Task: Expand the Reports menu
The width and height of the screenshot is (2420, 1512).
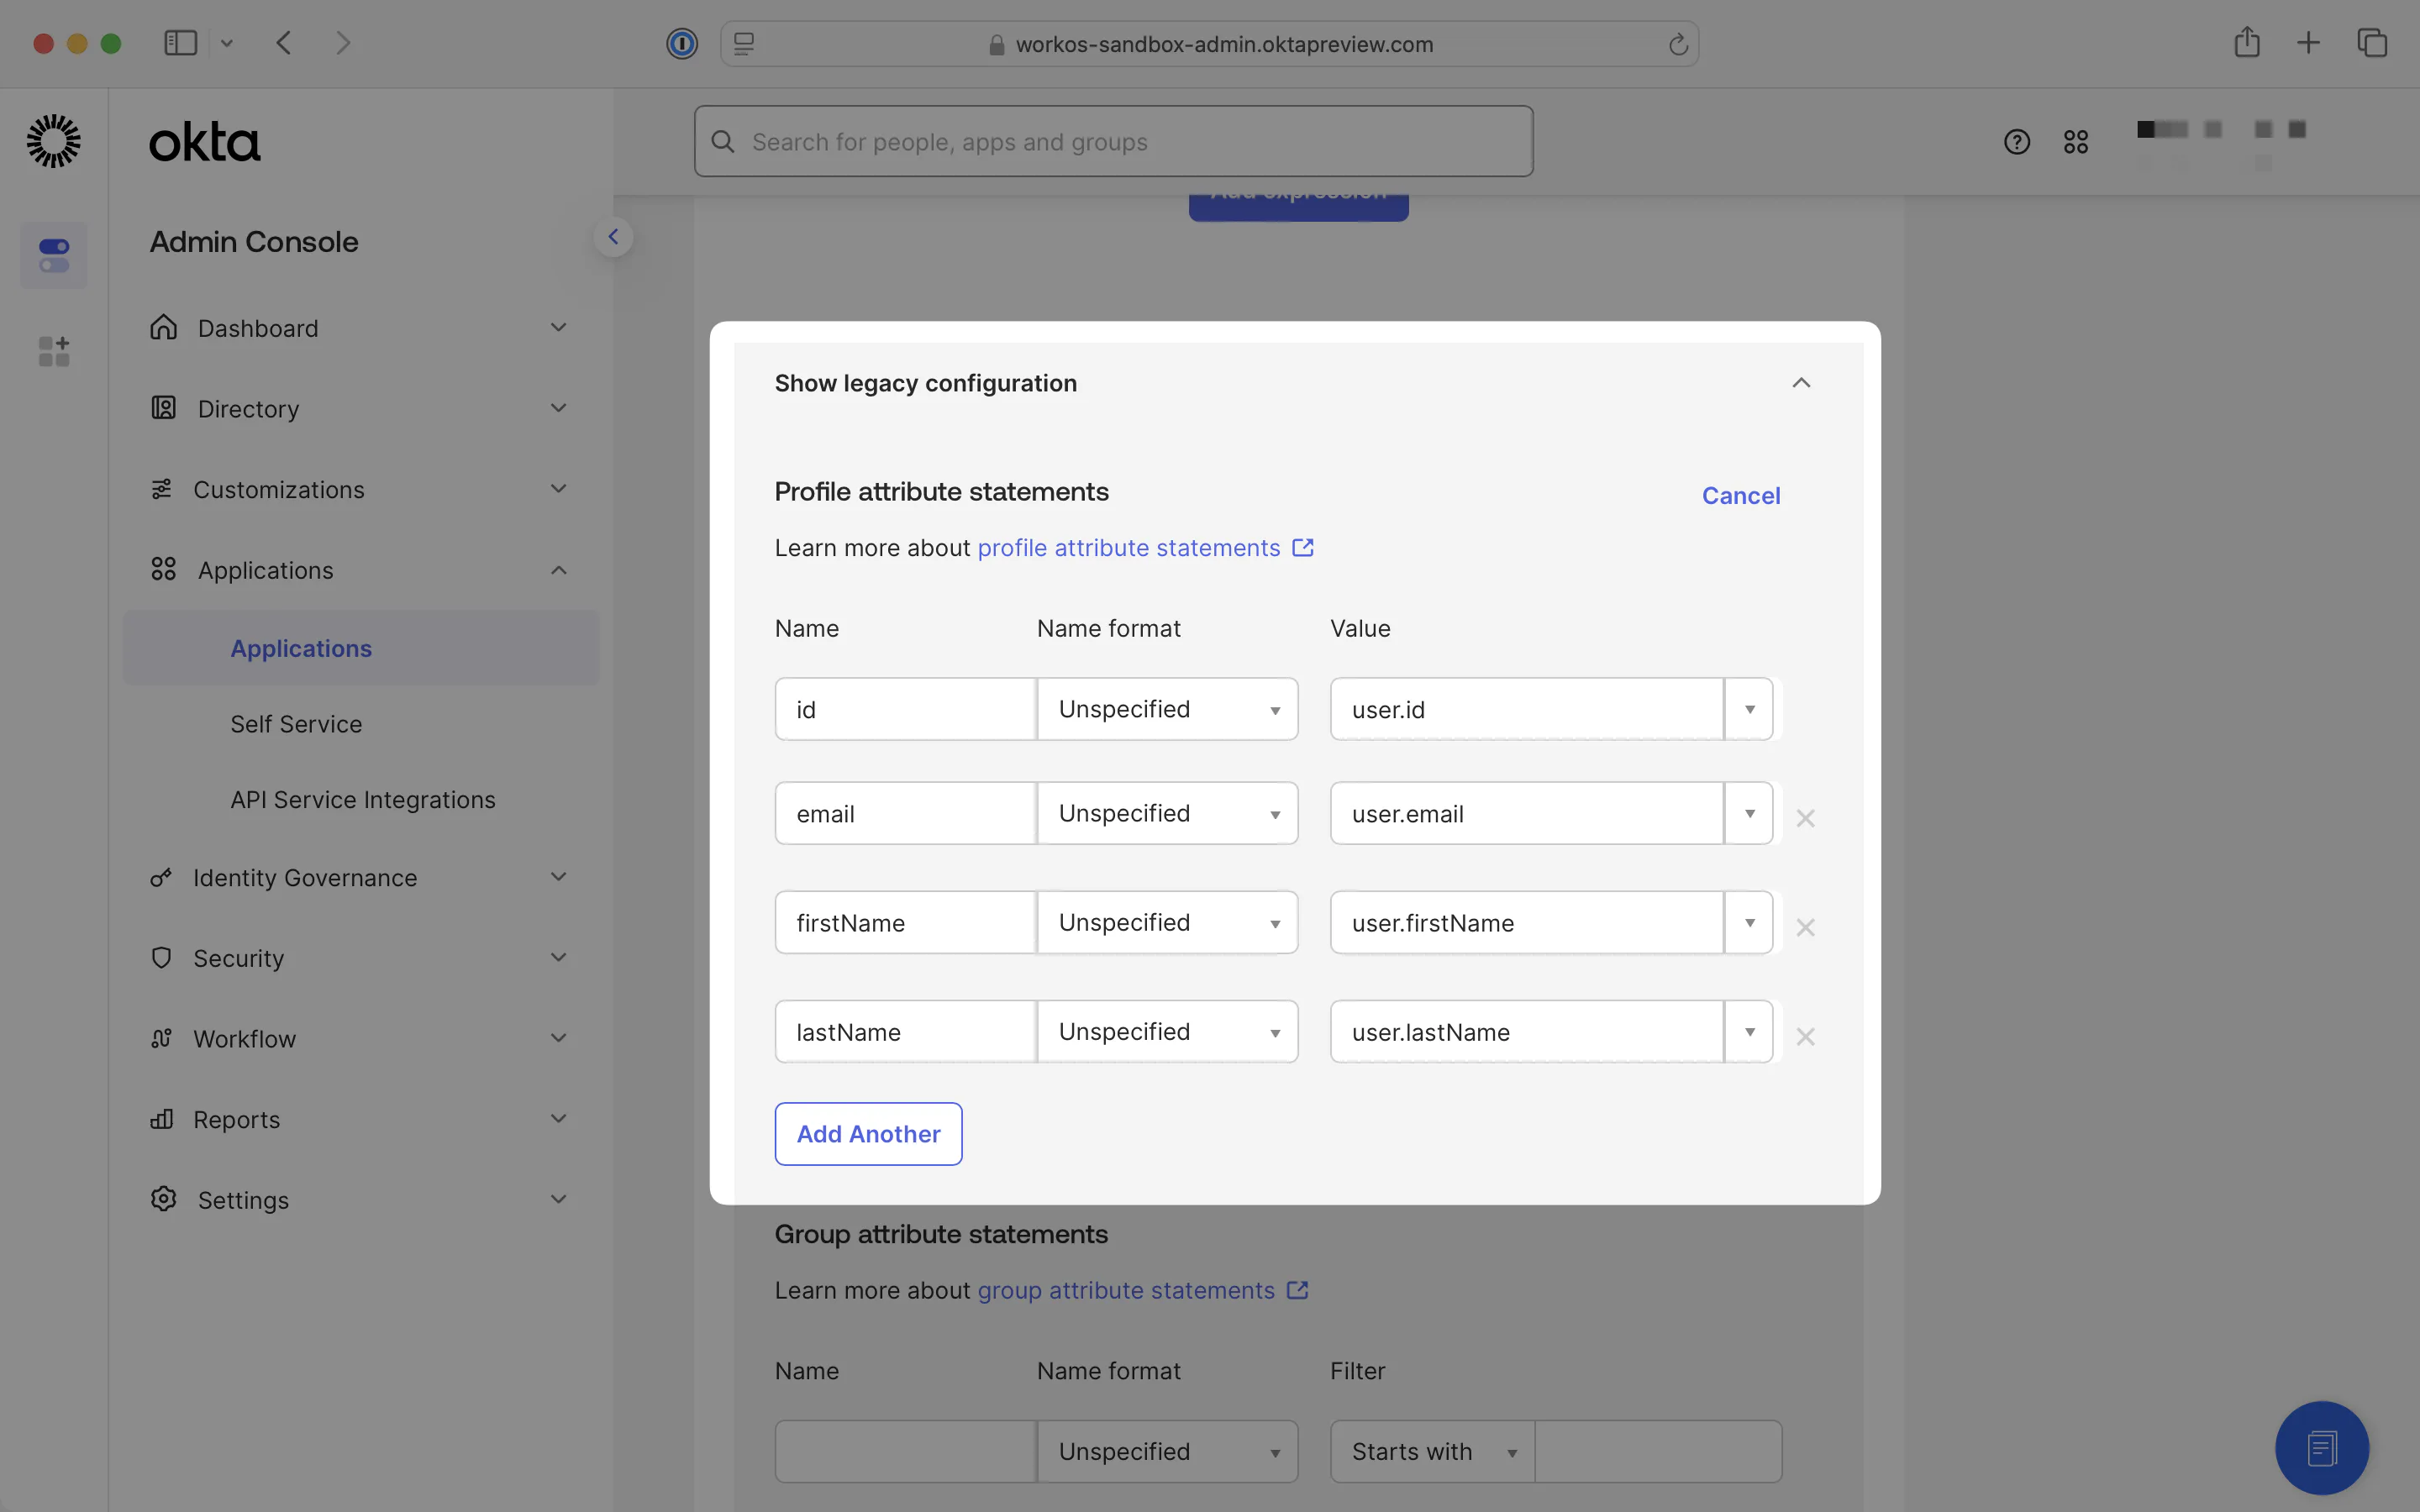Action: pos(559,1119)
